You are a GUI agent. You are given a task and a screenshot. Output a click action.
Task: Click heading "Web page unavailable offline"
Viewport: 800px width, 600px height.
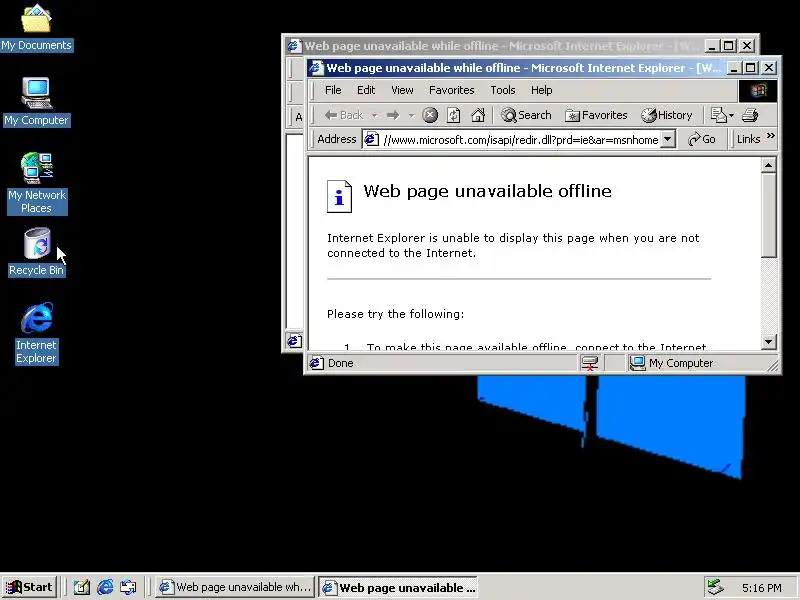(x=487, y=191)
